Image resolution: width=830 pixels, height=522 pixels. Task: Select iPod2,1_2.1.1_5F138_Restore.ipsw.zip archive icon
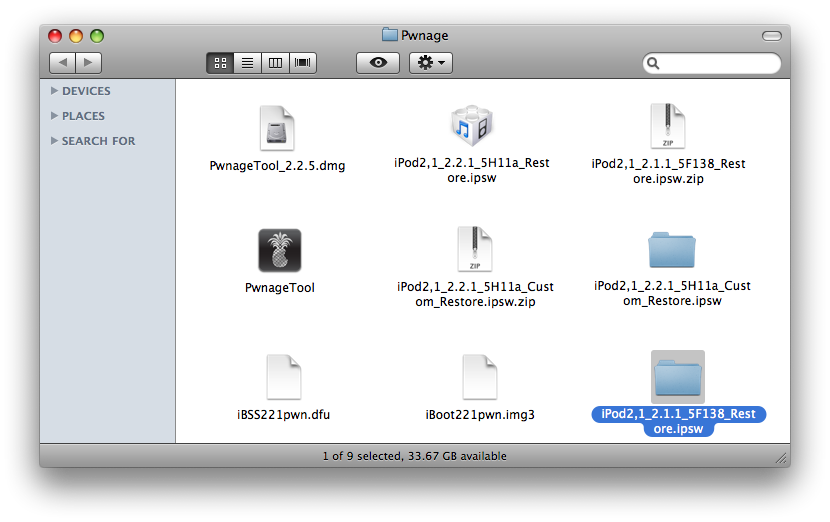click(667, 127)
